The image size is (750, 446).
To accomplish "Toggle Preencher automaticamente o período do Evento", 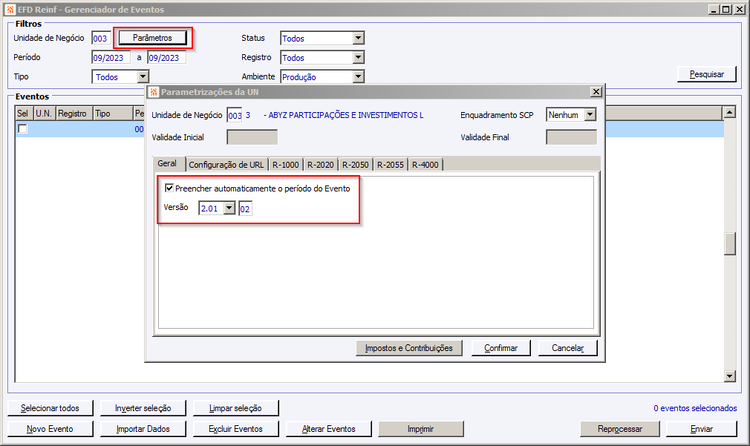I will pos(169,188).
